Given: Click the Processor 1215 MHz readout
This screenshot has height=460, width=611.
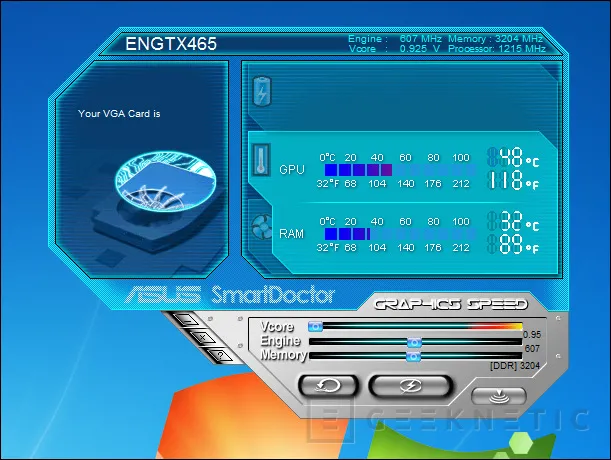Looking at the screenshot, I should tap(497, 49).
